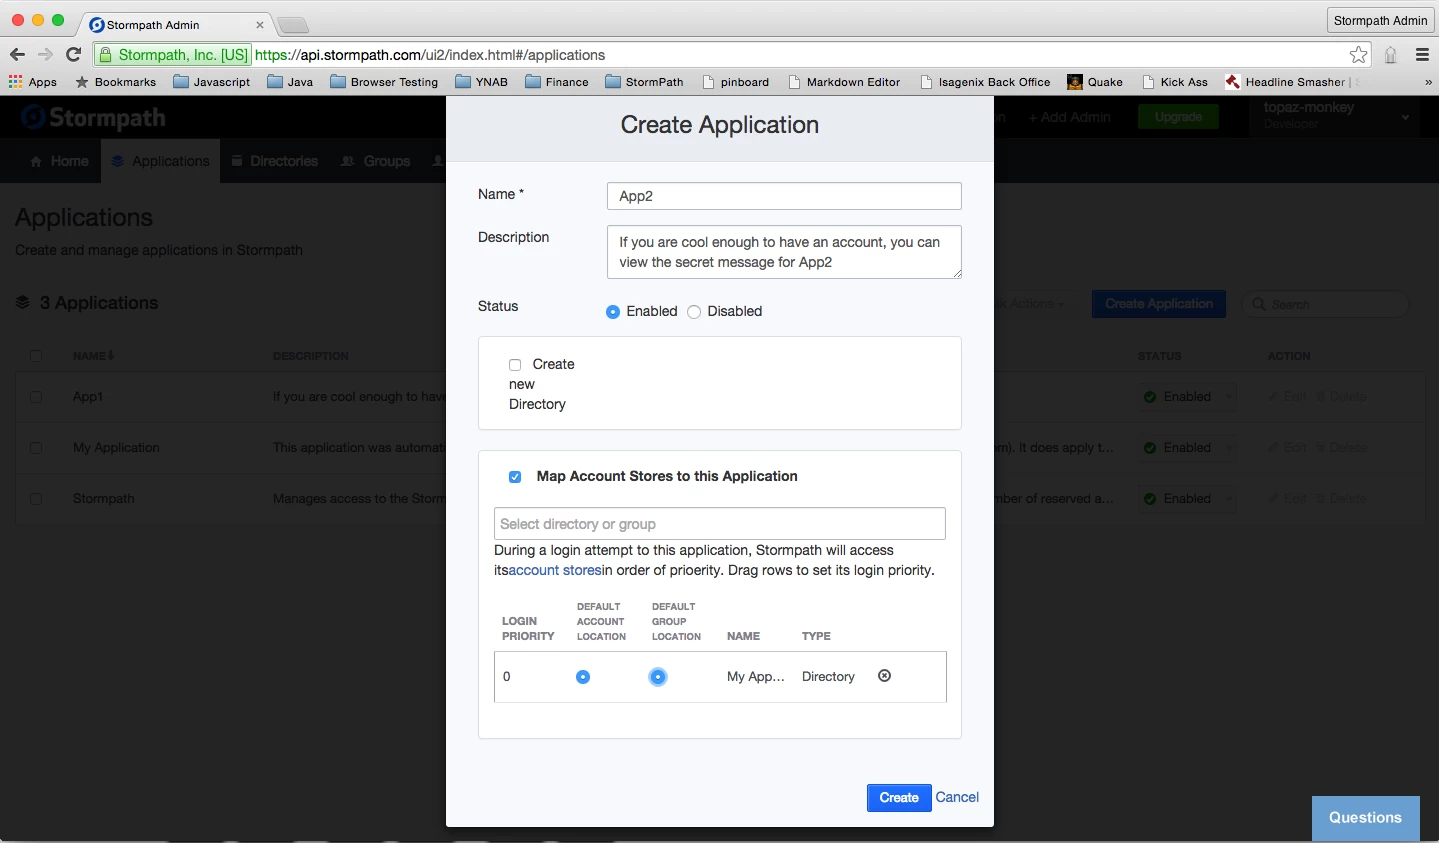Open the Apps grid shortcut
This screenshot has width=1439, height=843.
[33, 82]
